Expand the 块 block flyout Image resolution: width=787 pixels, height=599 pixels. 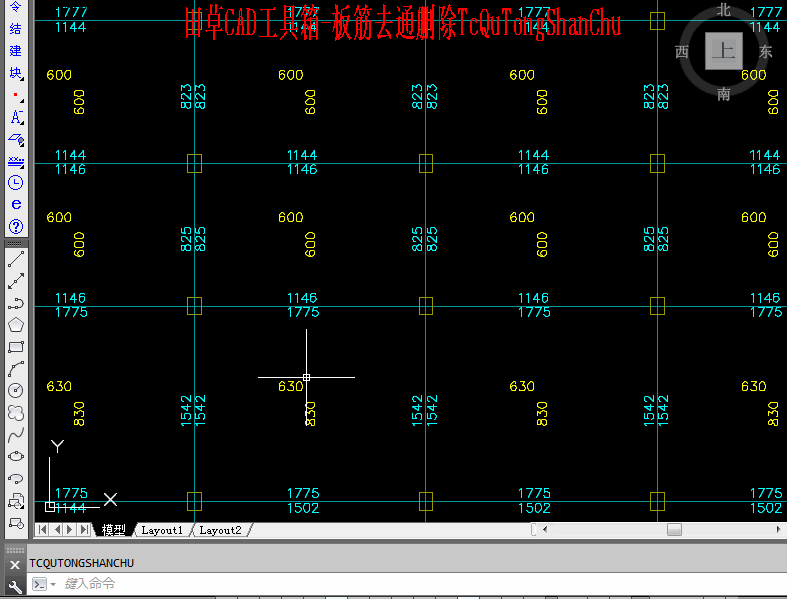tap(16, 73)
